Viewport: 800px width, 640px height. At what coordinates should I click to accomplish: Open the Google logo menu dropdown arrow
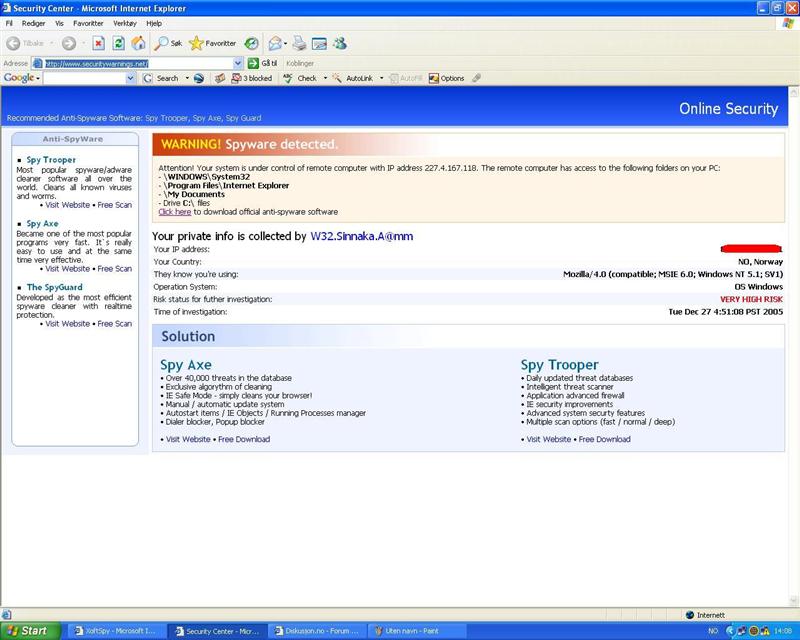38,78
